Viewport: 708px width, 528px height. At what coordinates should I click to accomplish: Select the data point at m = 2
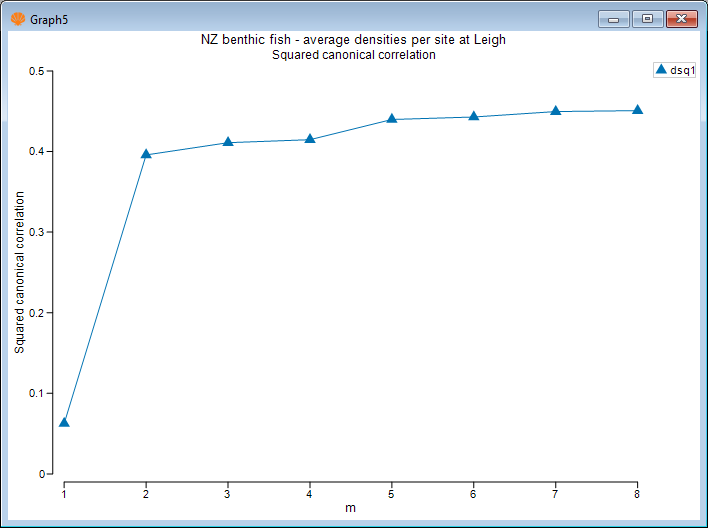point(146,154)
